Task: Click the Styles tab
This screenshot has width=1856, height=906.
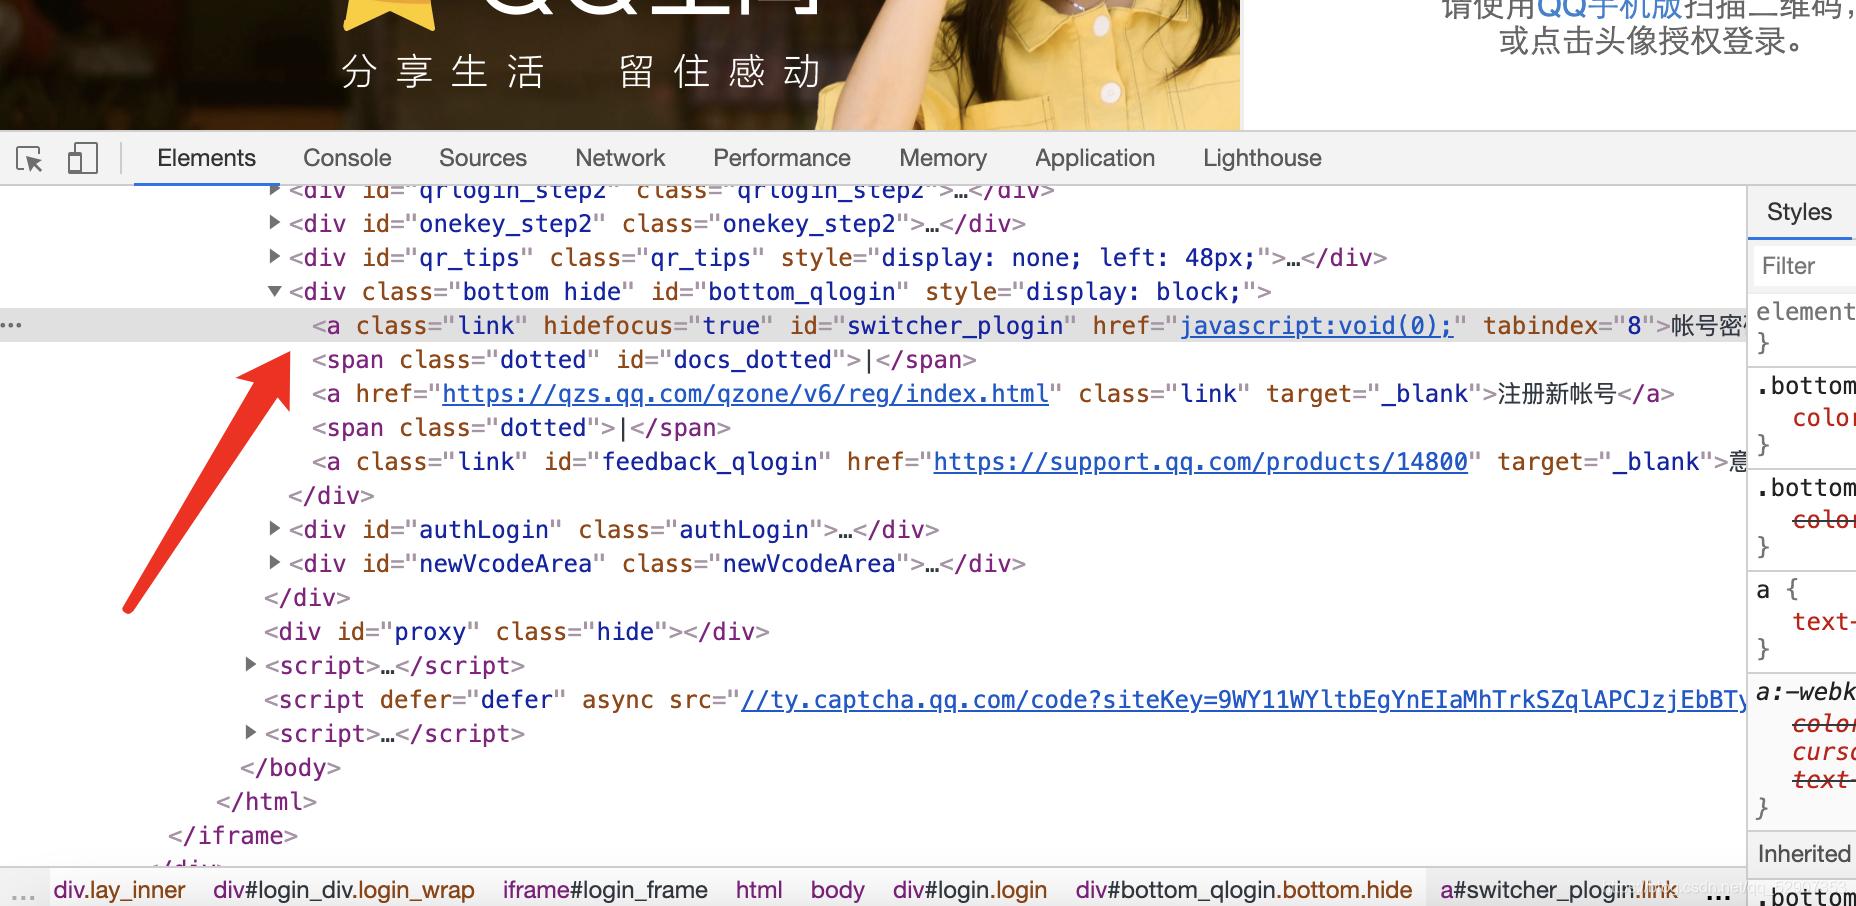Action: 1798,212
